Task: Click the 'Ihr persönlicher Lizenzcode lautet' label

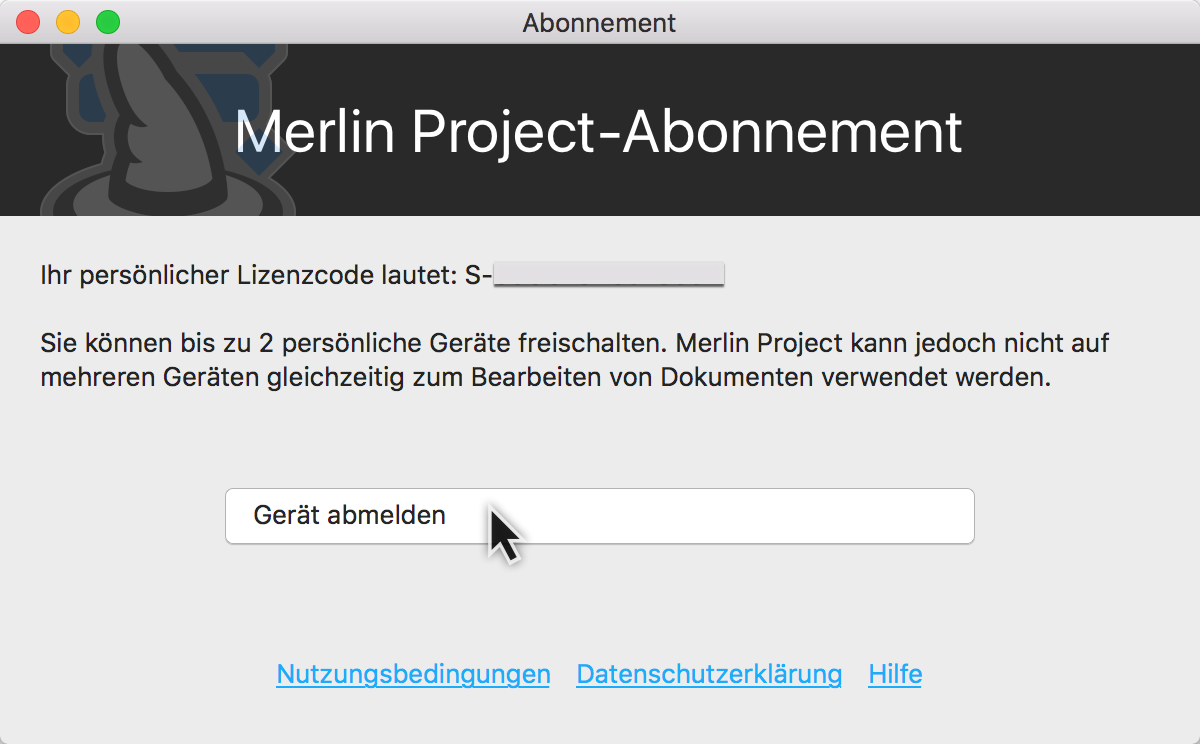Action: tap(249, 276)
